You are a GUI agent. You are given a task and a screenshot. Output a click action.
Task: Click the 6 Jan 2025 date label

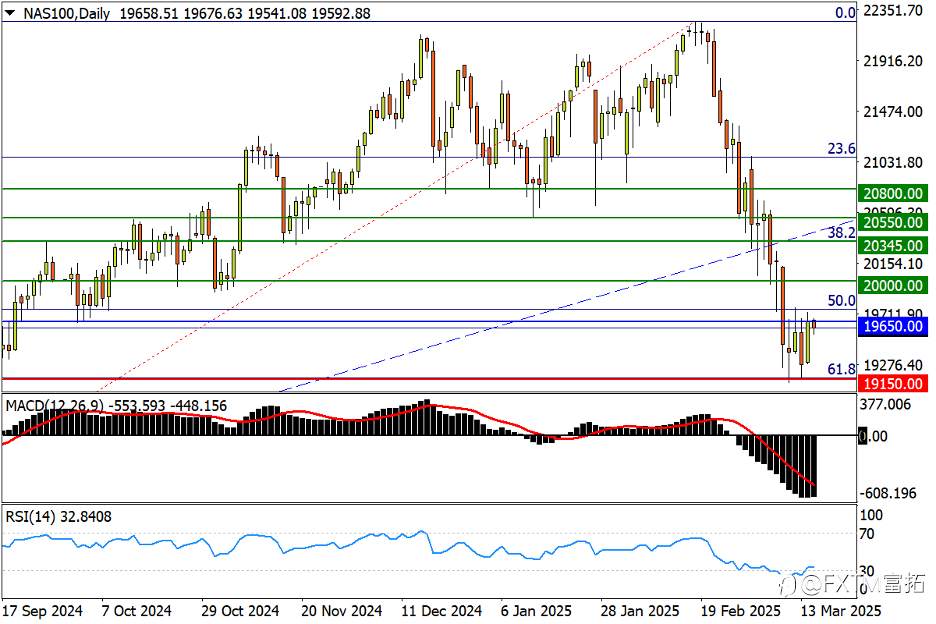pos(536,611)
